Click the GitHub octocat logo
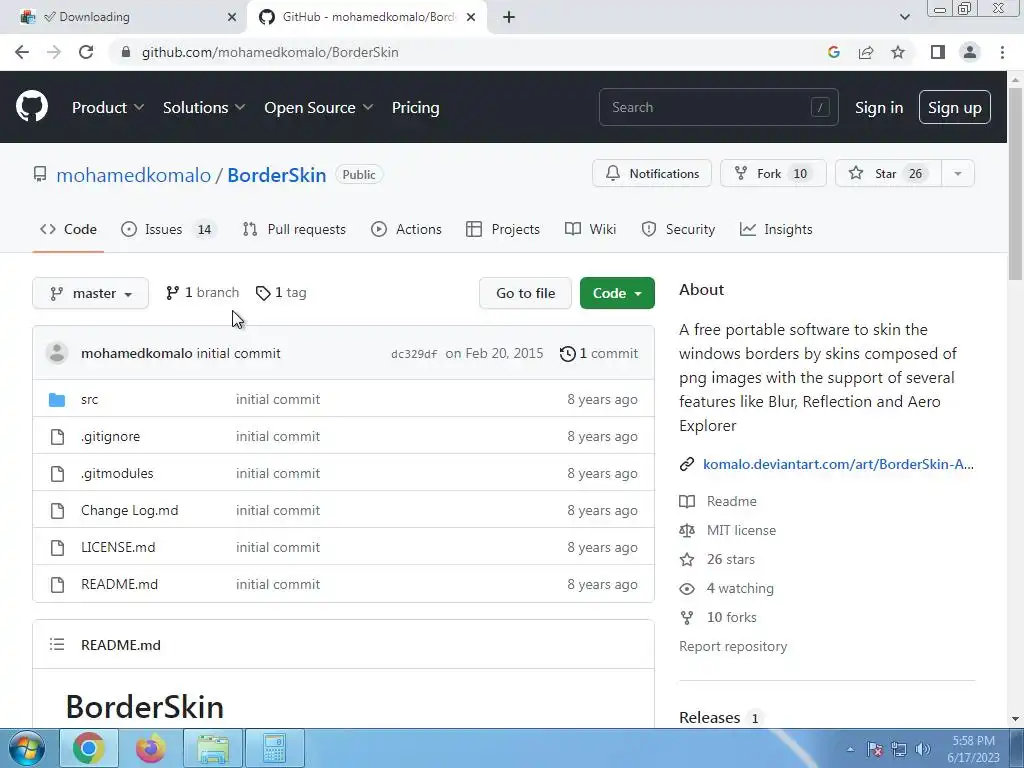Viewport: 1024px width, 768px height. pyautogui.click(x=32, y=106)
